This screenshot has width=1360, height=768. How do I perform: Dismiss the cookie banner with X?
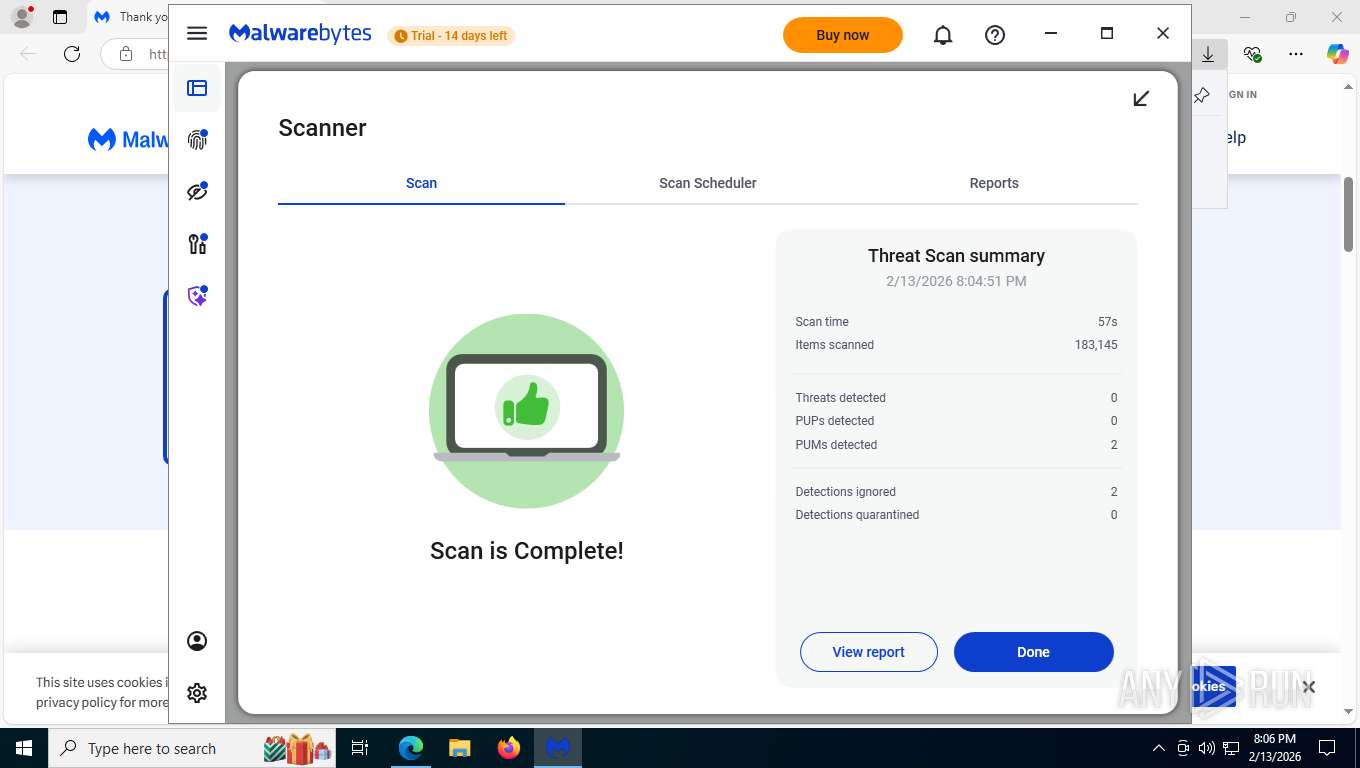[x=1309, y=687]
